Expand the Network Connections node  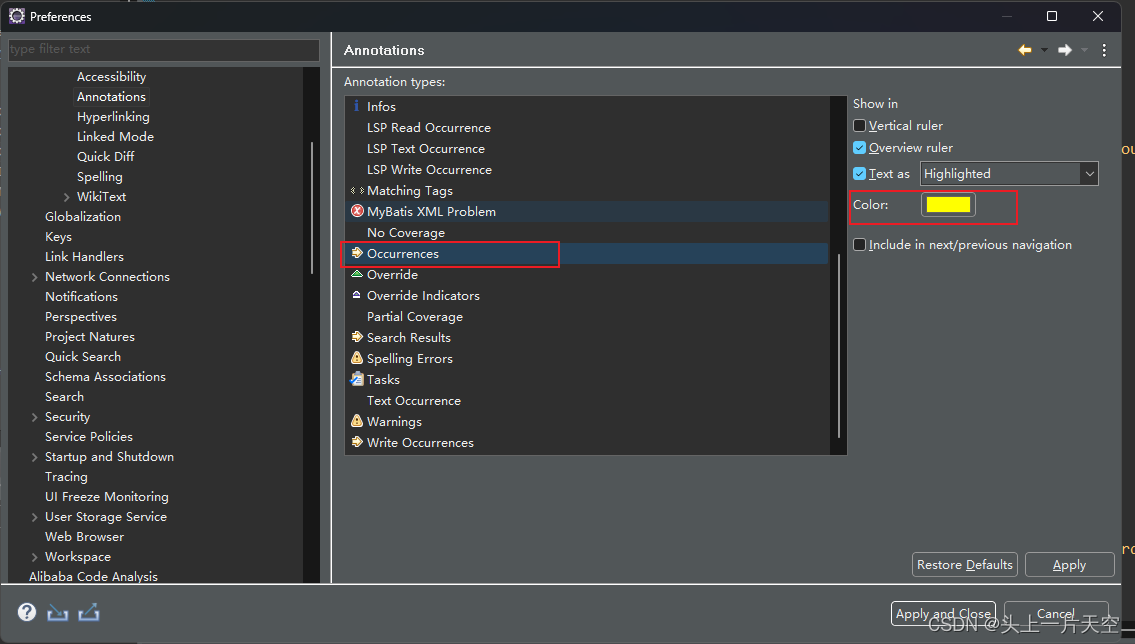click(35, 276)
